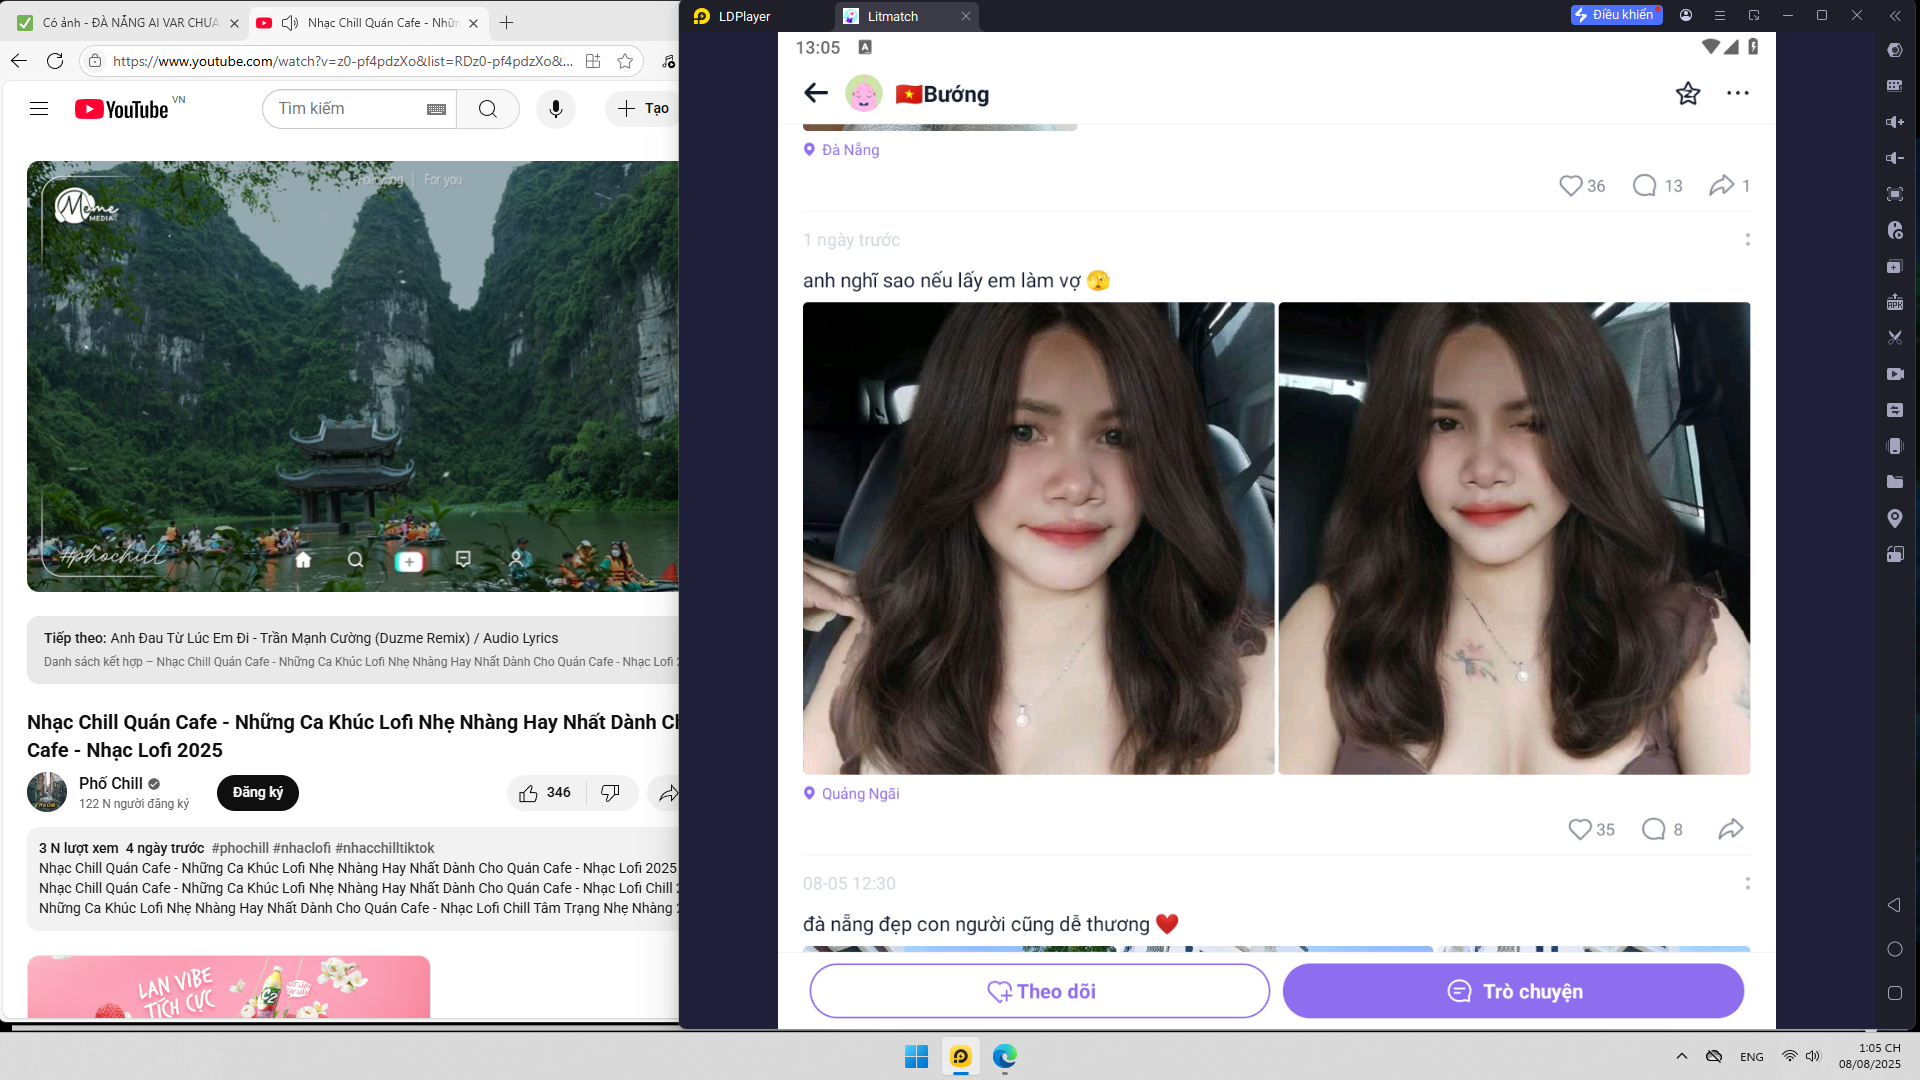Open Microsoft Edge from the taskbar
This screenshot has width=1920, height=1080.
[x=1004, y=1057]
